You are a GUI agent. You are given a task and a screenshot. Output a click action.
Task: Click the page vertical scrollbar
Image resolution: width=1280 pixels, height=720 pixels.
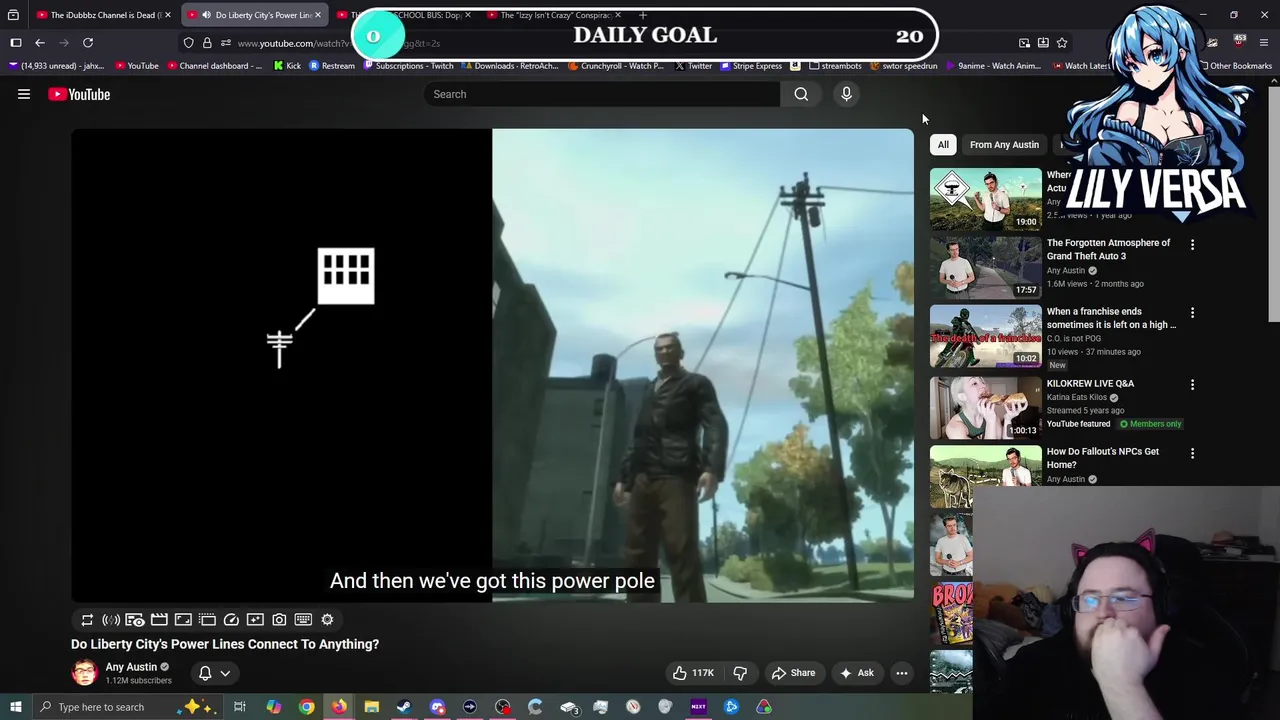1273,205
